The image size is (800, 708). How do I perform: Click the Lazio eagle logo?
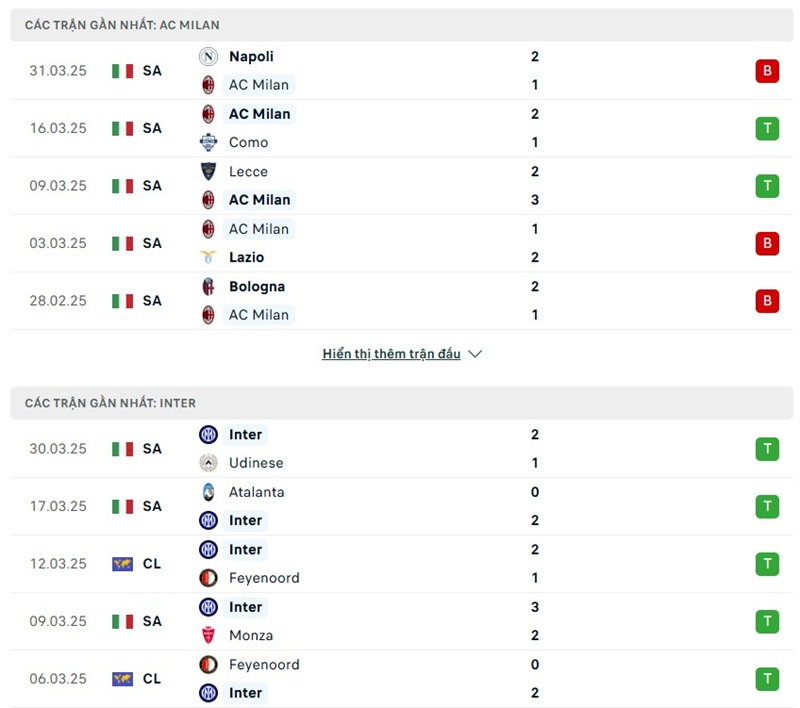click(x=208, y=257)
